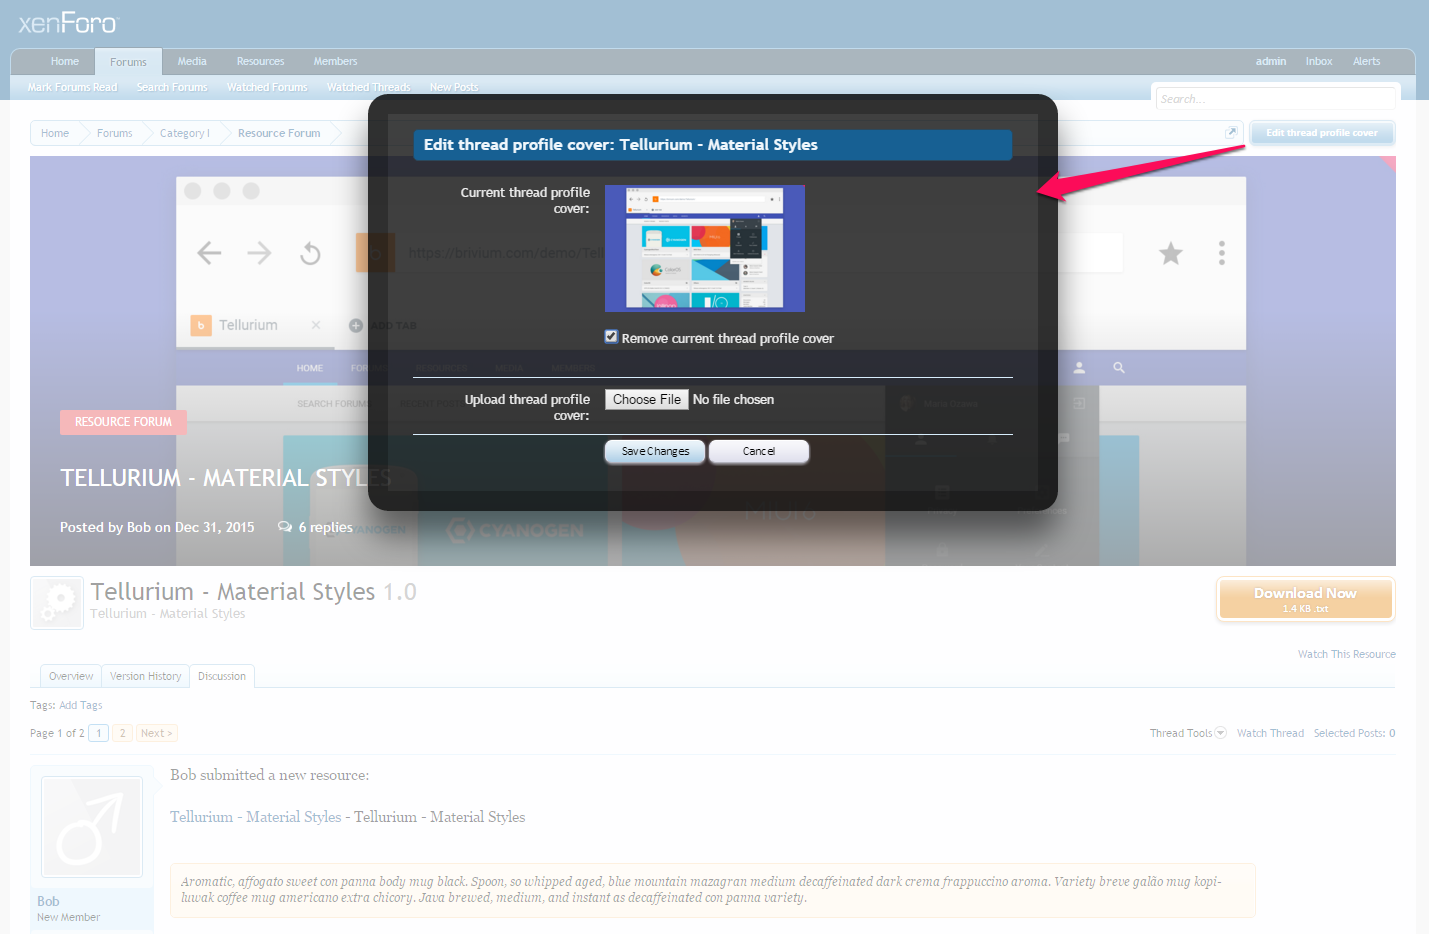The width and height of the screenshot is (1429, 934).
Task: Open Thread Tools dropdown arrow
Action: 1220,733
